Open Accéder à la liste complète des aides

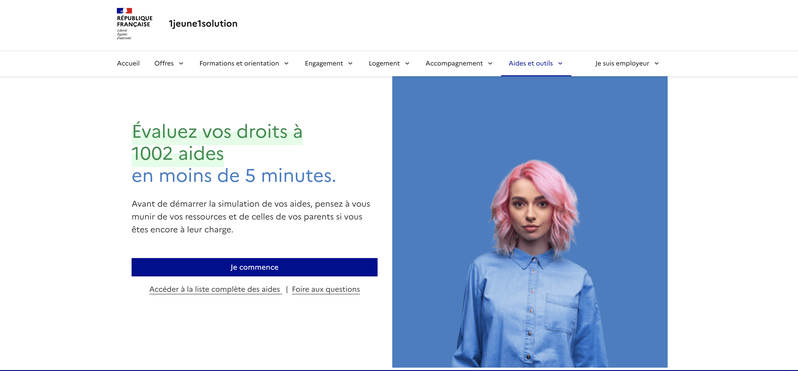click(215, 290)
